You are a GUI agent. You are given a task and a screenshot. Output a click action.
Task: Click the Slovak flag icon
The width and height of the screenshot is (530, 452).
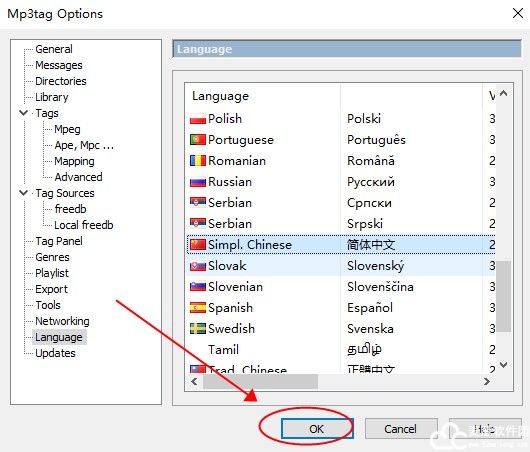[198, 266]
